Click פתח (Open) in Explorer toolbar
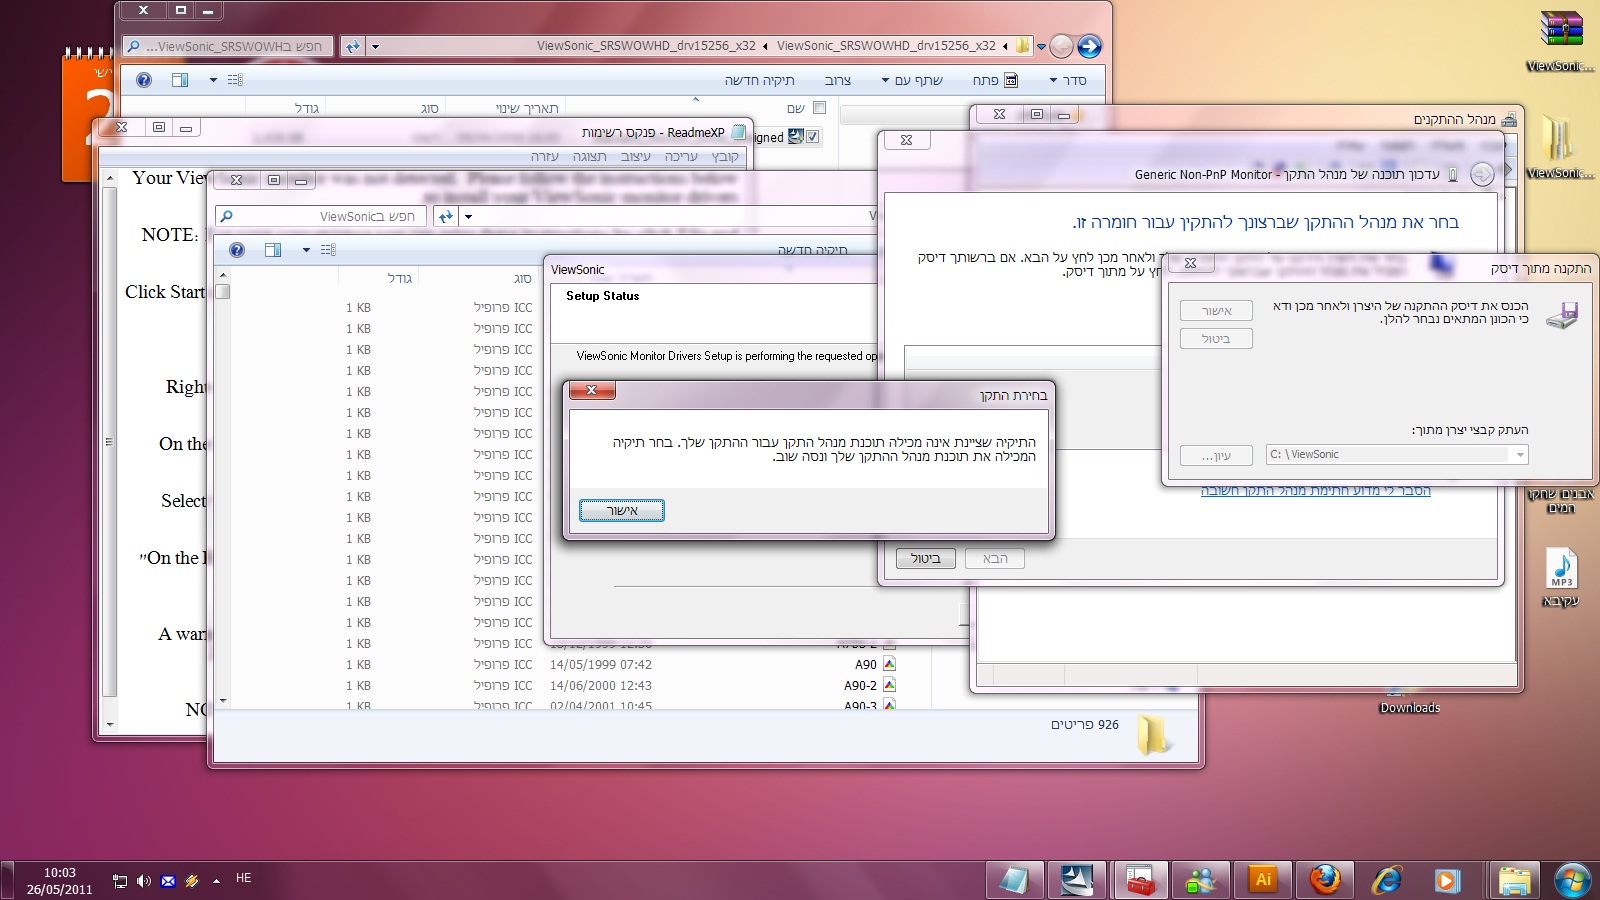This screenshot has height=900, width=1600. click(994, 80)
